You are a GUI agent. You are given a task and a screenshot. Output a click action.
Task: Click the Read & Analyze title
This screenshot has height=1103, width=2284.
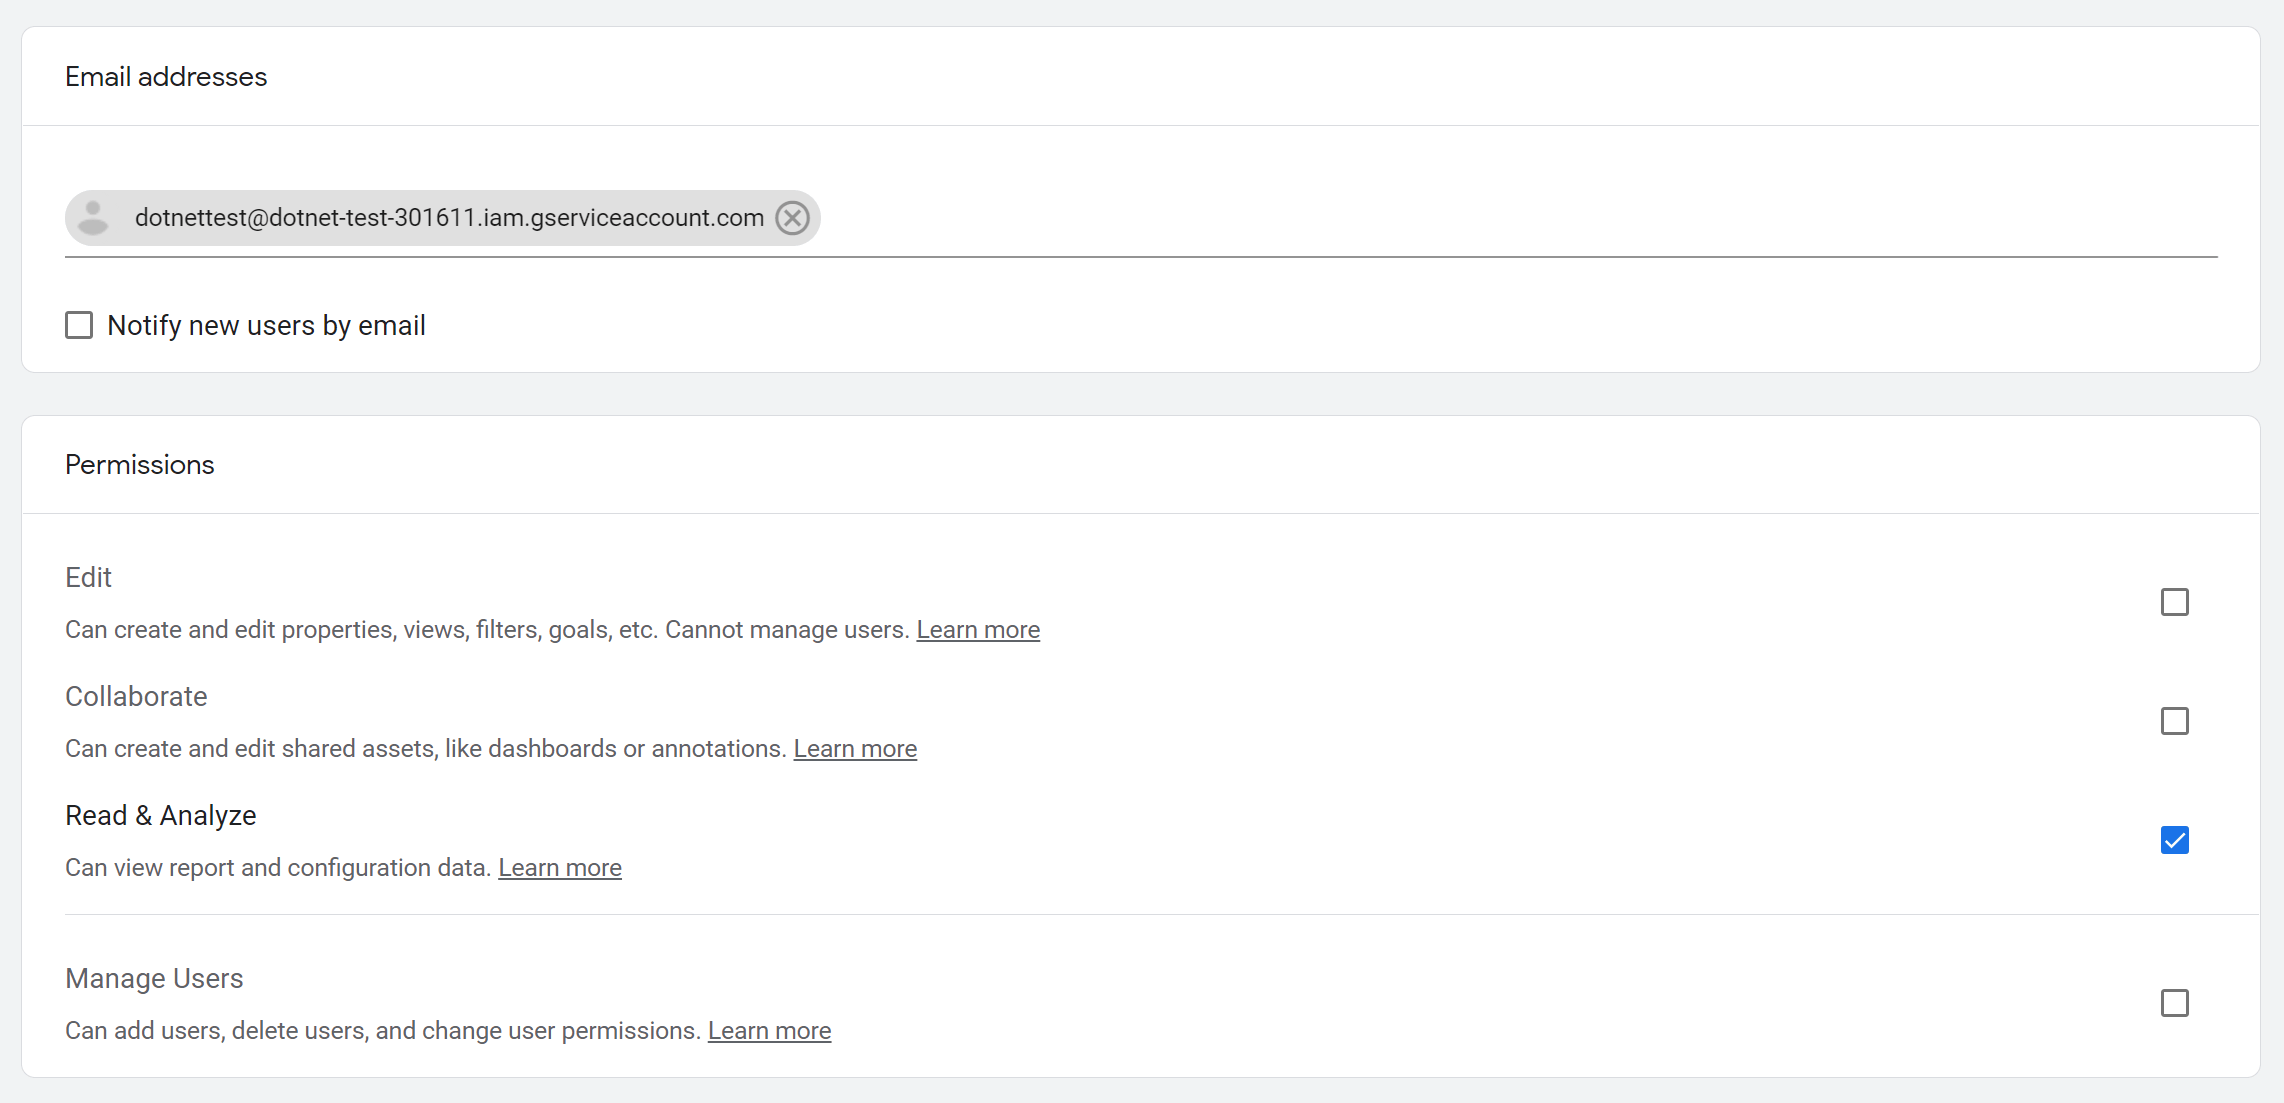coord(160,816)
